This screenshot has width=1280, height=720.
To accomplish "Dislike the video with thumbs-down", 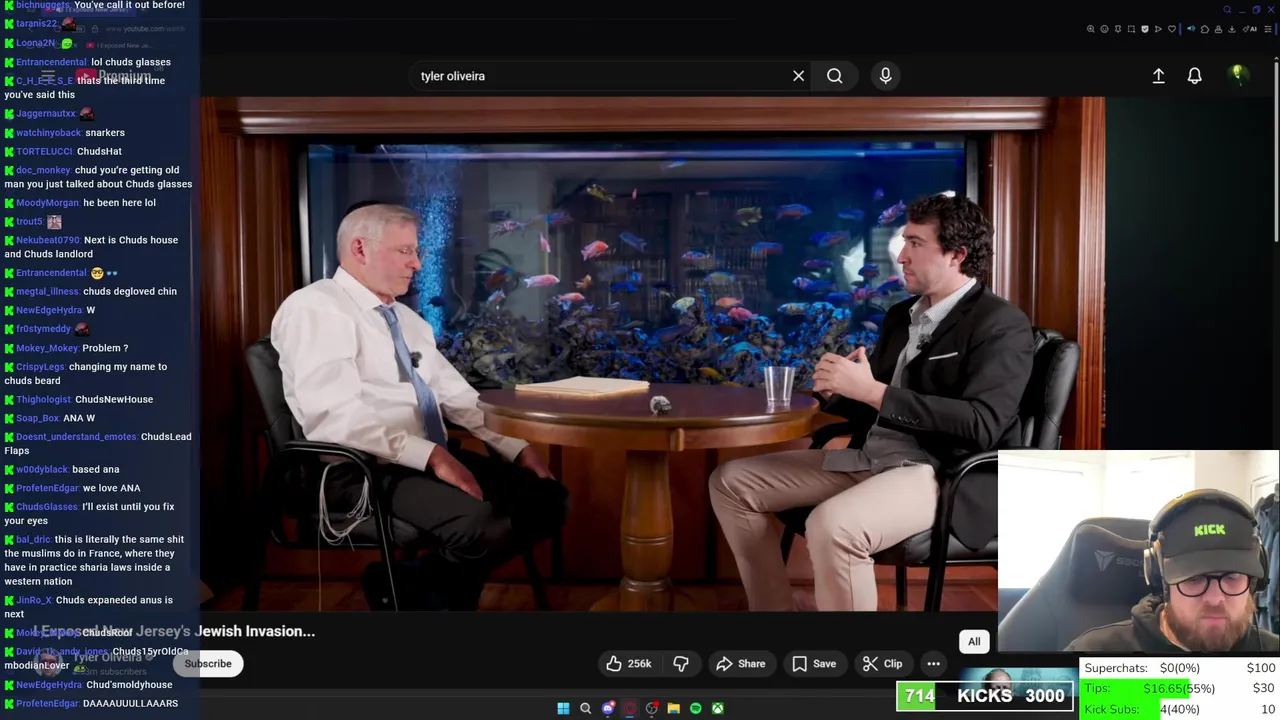I will pos(681,664).
